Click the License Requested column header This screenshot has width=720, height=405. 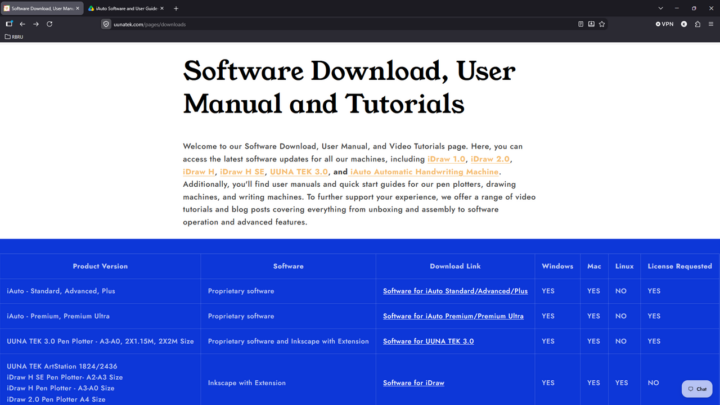click(x=680, y=266)
